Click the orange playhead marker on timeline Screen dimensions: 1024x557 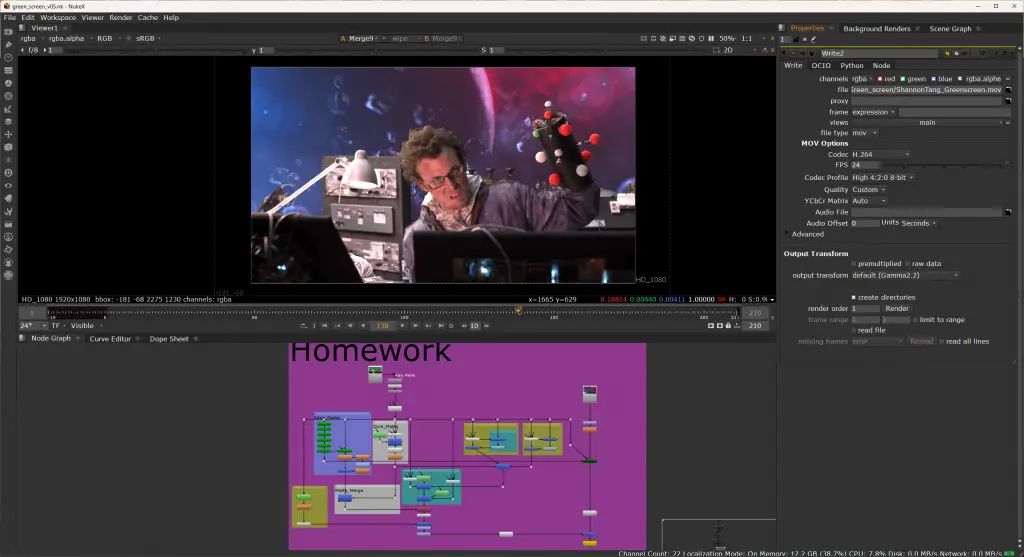point(519,310)
